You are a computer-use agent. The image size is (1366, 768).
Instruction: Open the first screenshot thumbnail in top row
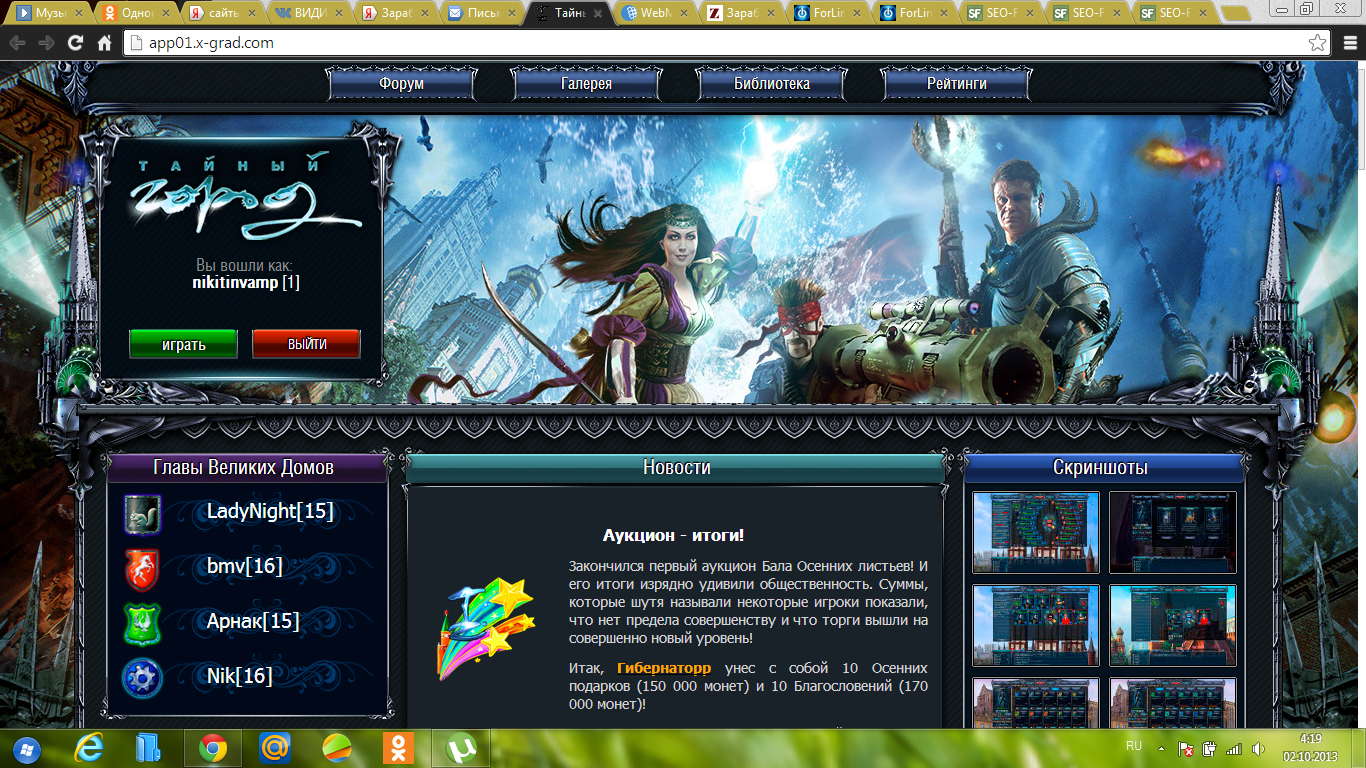pos(1036,532)
